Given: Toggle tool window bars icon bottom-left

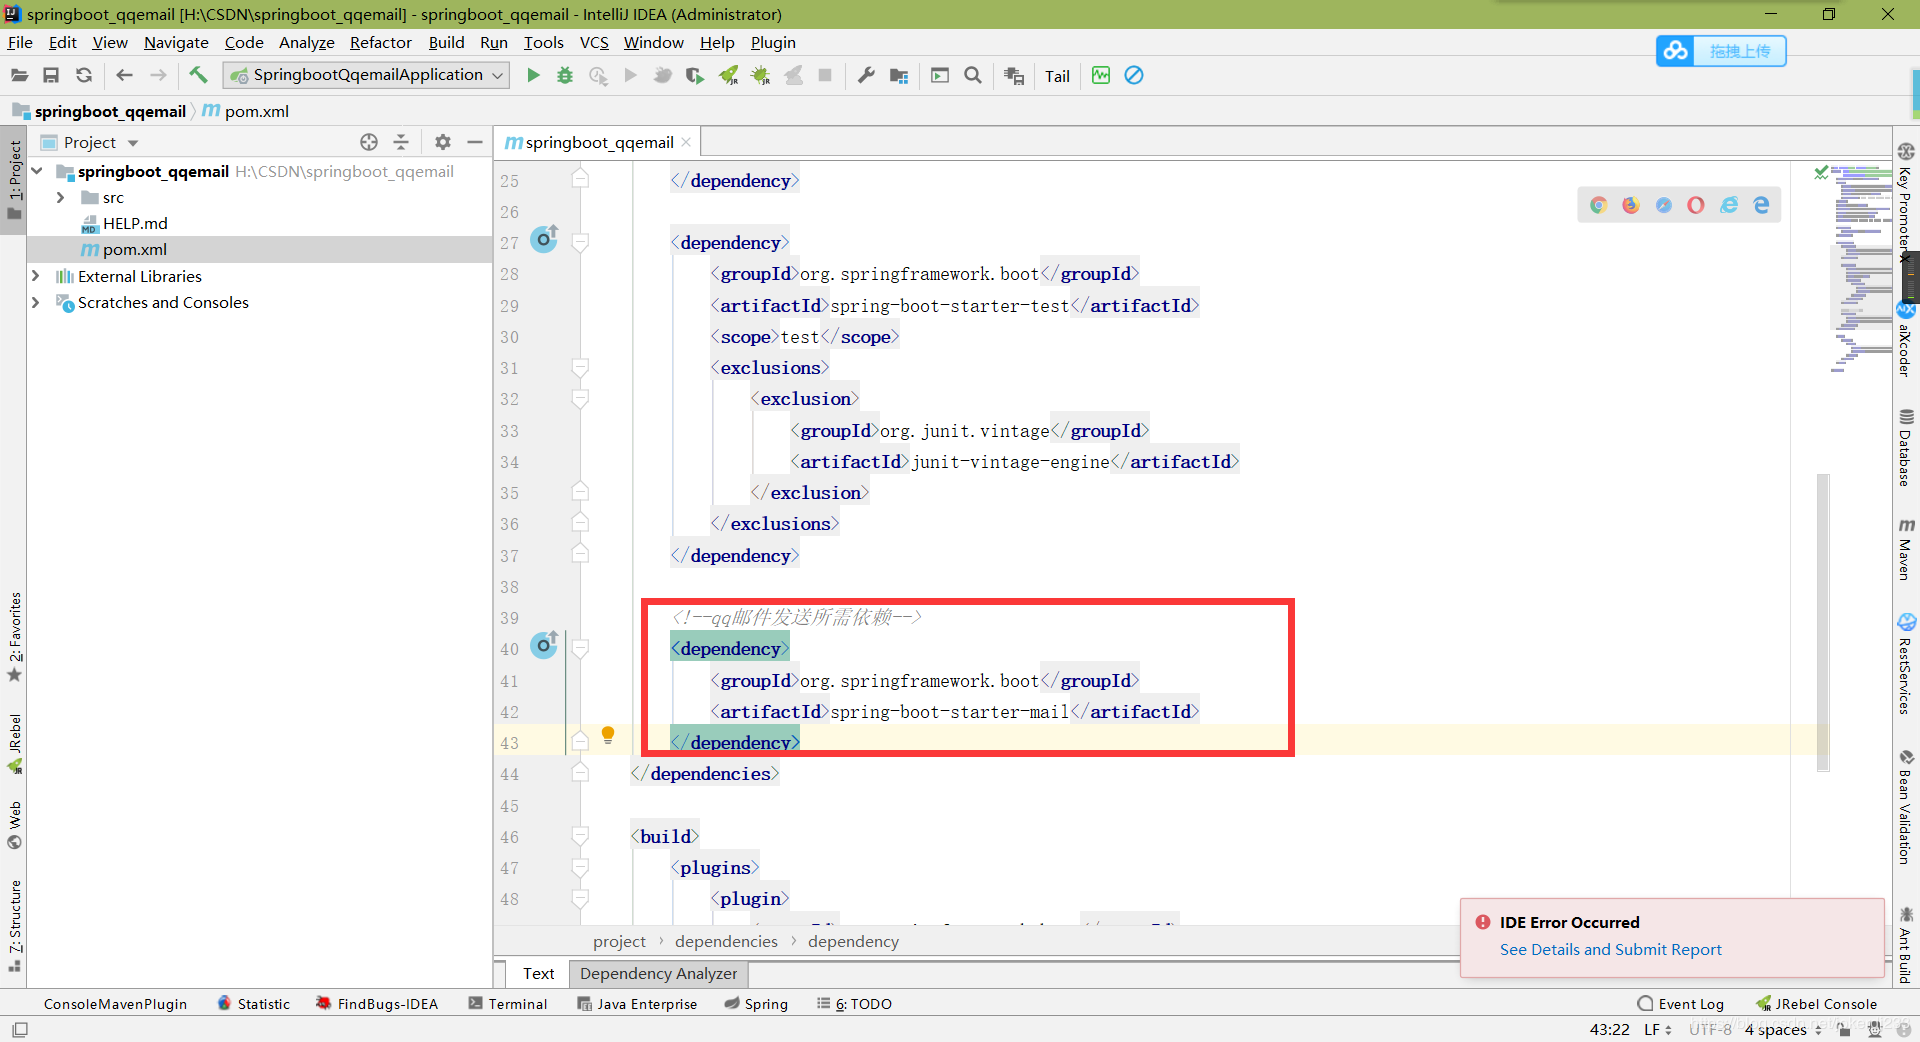Looking at the screenshot, I should click(x=20, y=1029).
